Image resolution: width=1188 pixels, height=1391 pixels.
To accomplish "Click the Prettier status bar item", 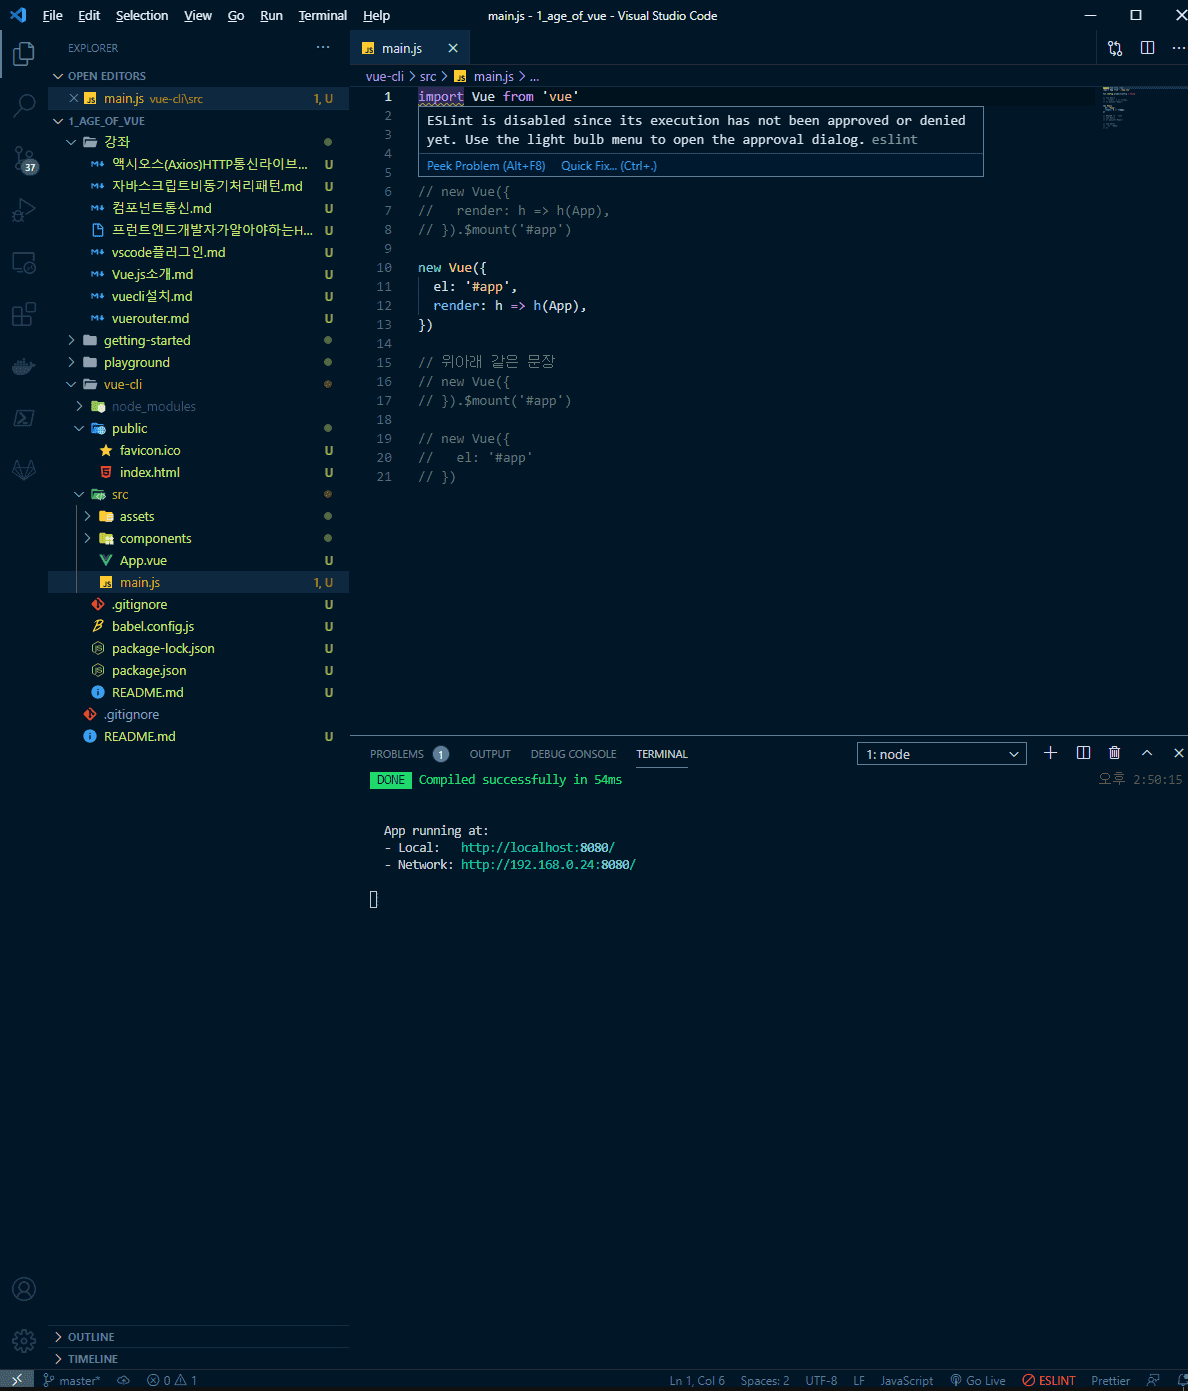I will [1111, 1380].
